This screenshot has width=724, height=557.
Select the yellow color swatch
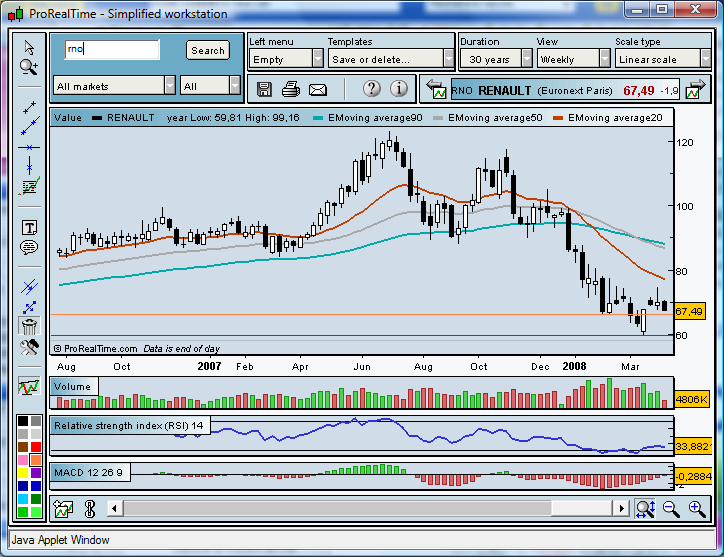pos(23,473)
